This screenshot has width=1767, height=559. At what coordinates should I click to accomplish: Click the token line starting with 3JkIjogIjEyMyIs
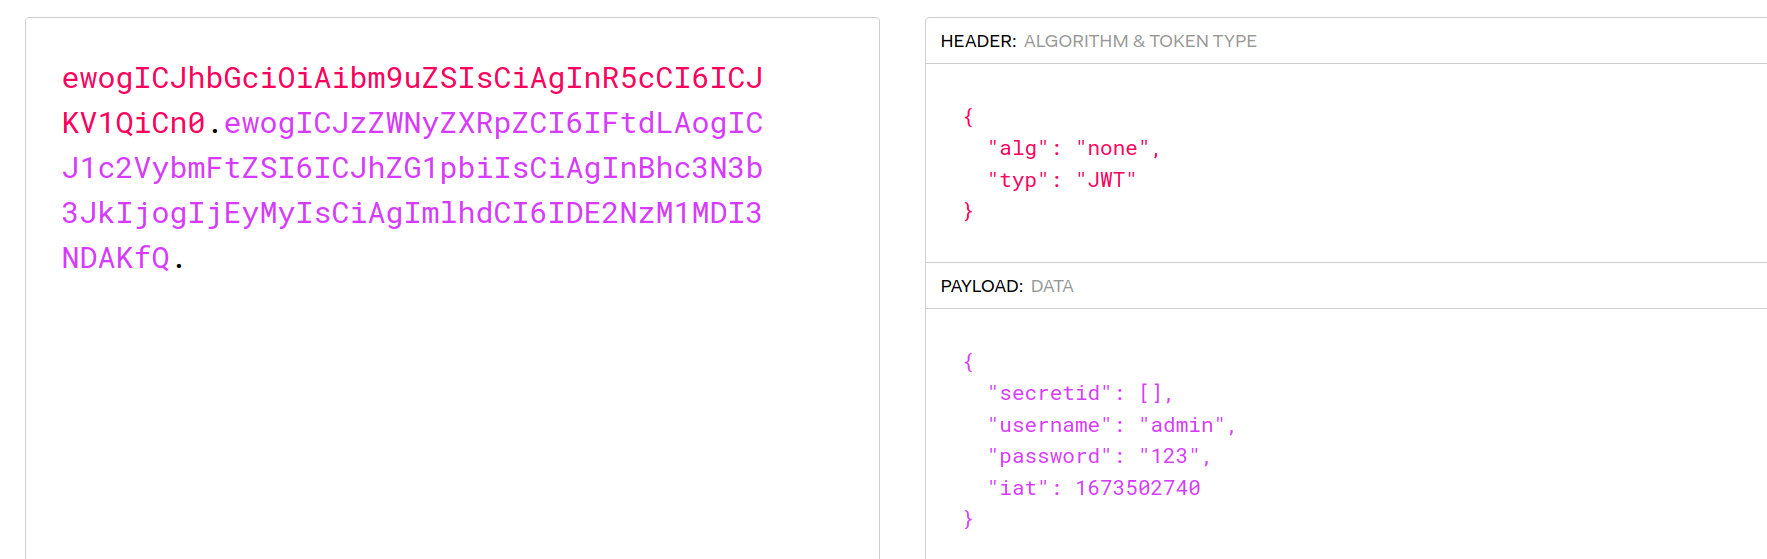click(x=412, y=213)
